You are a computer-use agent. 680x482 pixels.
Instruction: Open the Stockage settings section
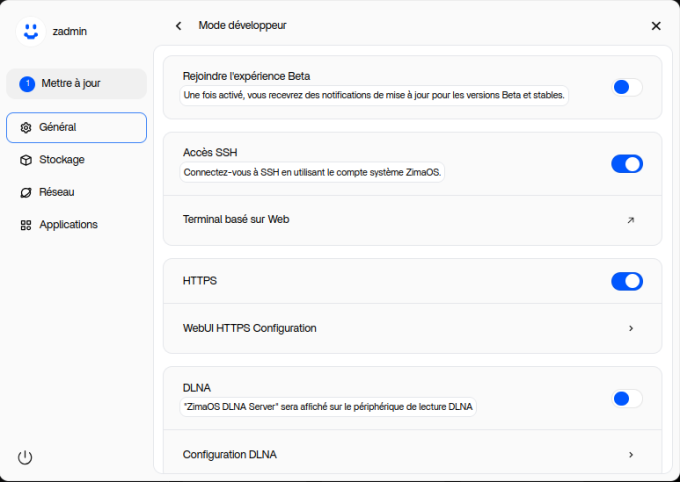(62, 160)
